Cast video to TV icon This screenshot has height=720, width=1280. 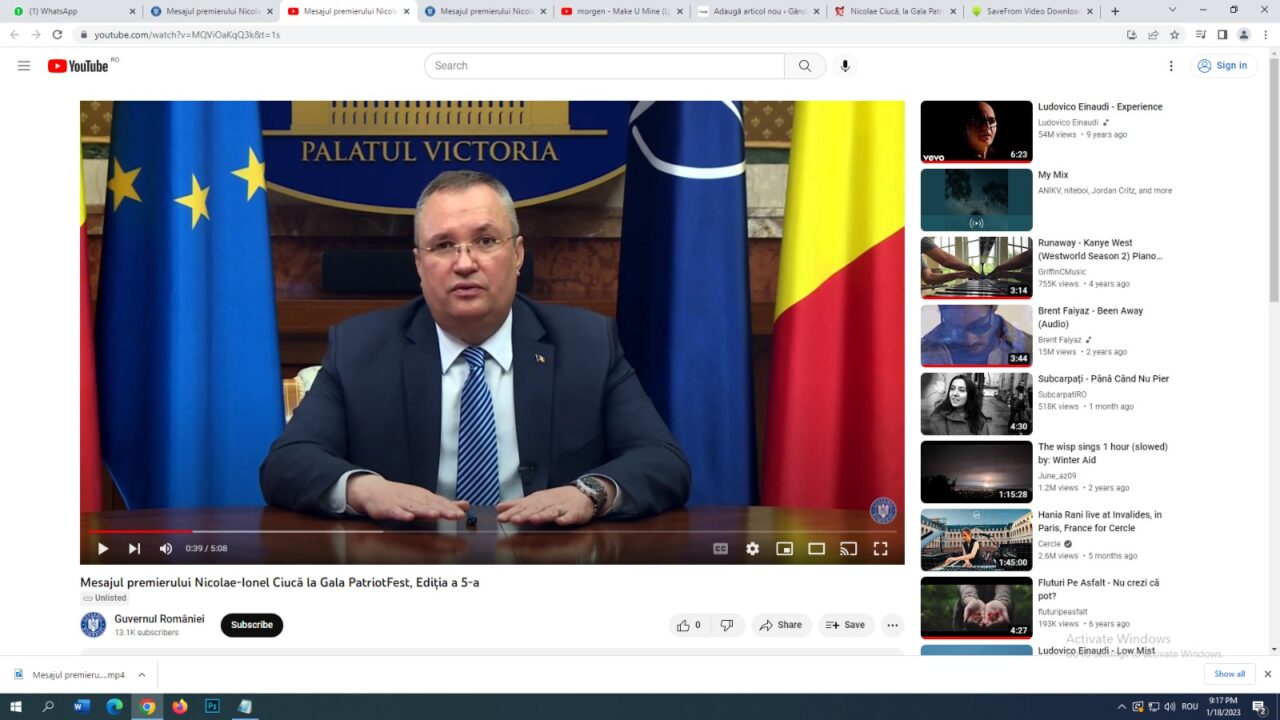(x=848, y=548)
